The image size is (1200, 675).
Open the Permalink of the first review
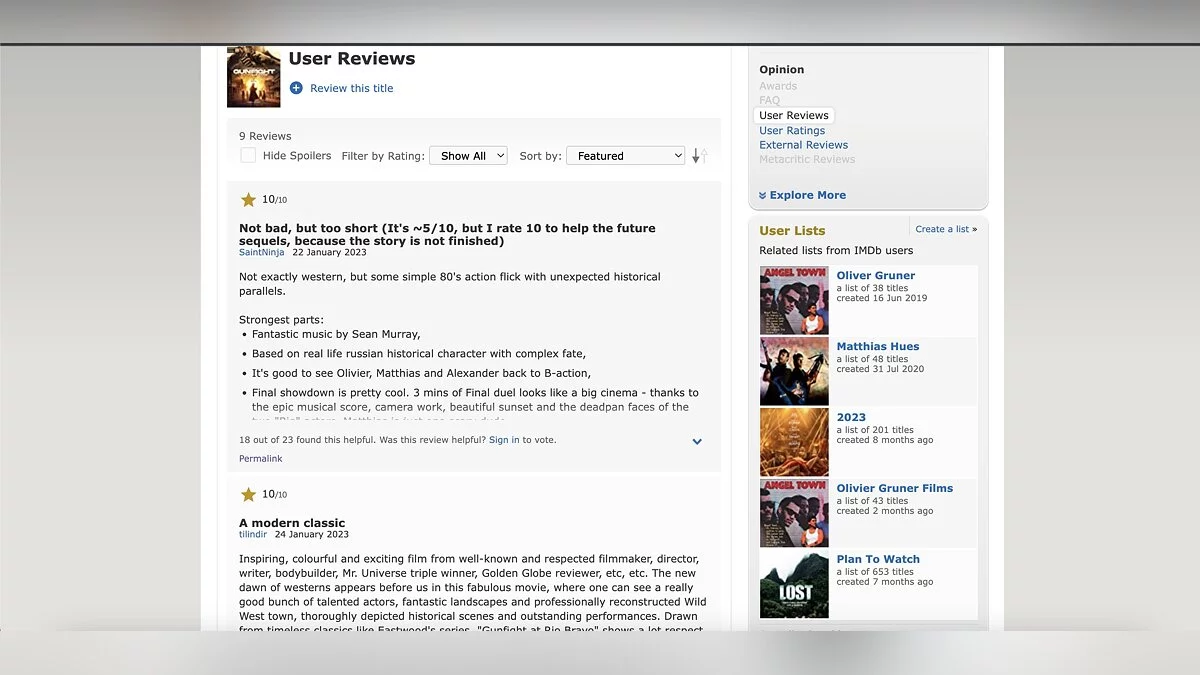[x=260, y=459]
